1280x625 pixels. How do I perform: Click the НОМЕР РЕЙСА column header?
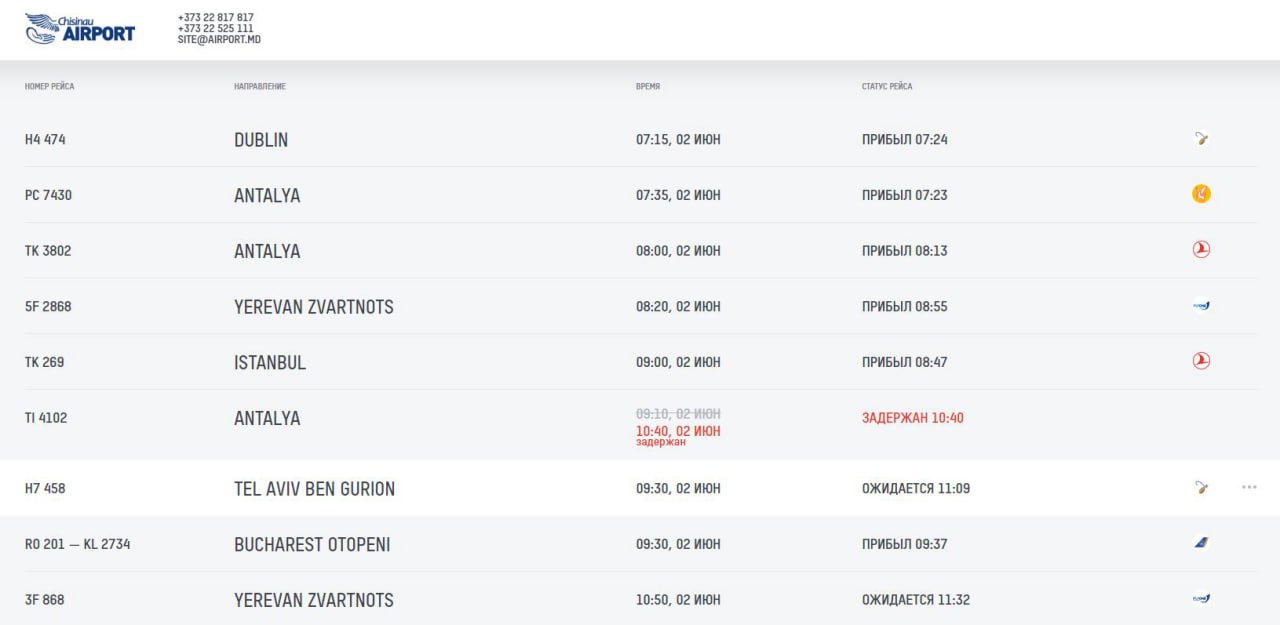pos(49,87)
